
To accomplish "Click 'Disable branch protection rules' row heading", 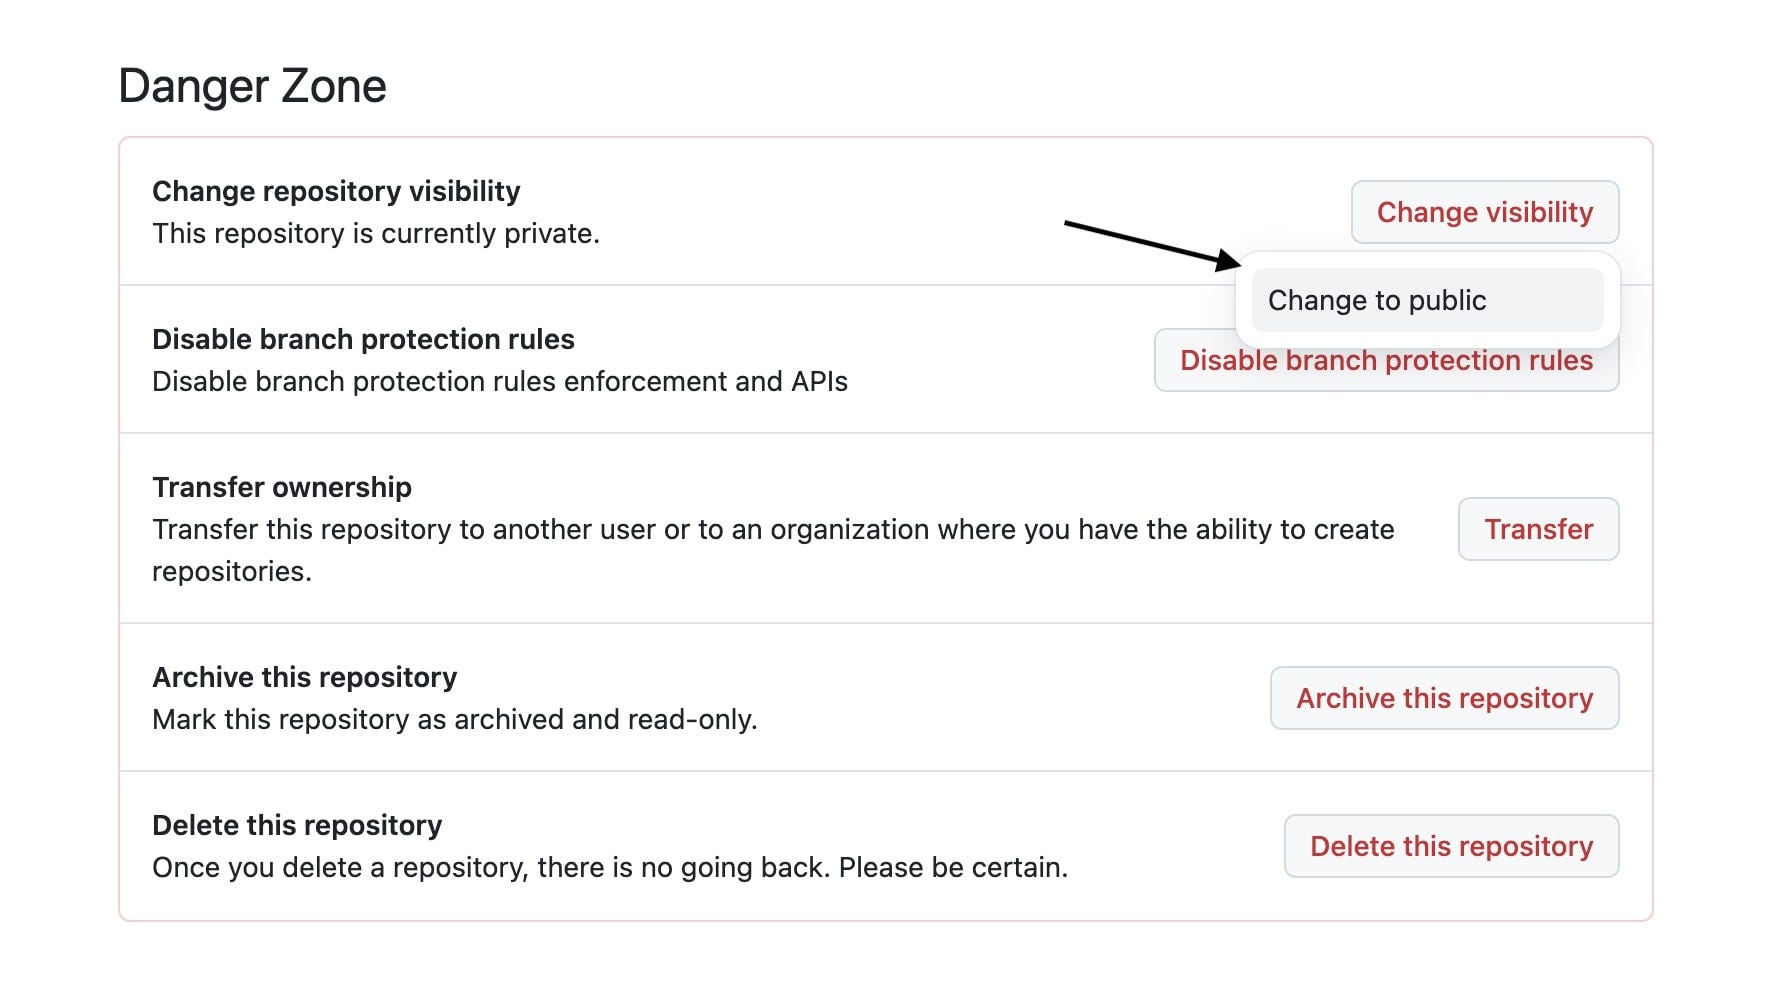I will click(363, 339).
